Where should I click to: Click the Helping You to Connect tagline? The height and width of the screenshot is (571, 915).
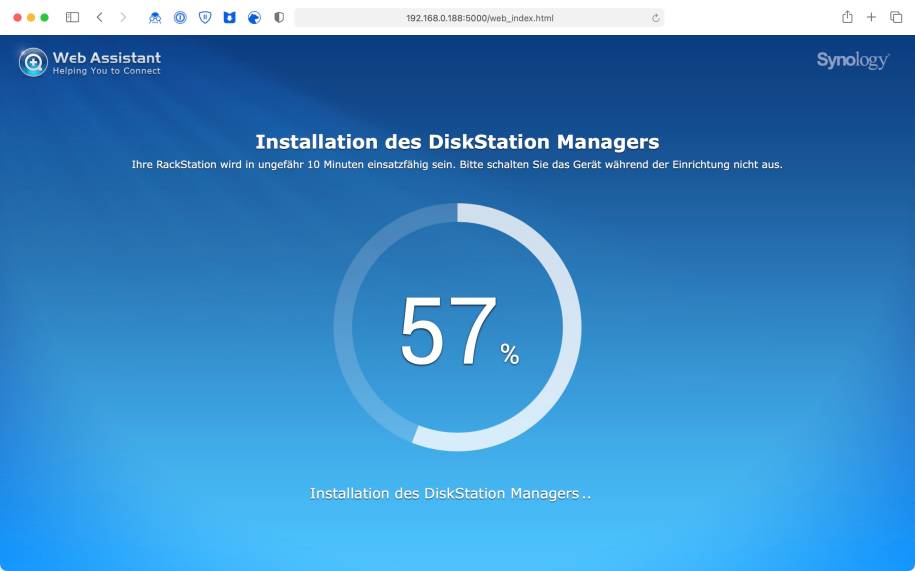point(107,71)
